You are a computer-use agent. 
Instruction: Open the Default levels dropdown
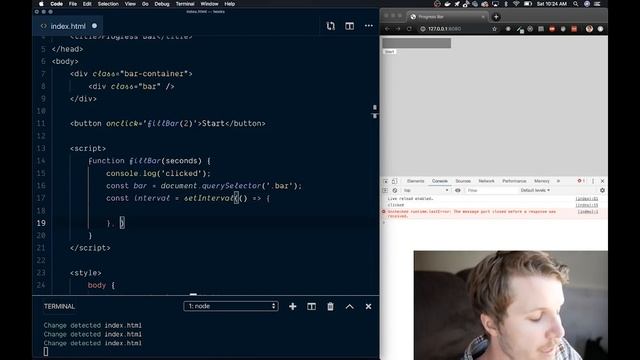[535, 190]
